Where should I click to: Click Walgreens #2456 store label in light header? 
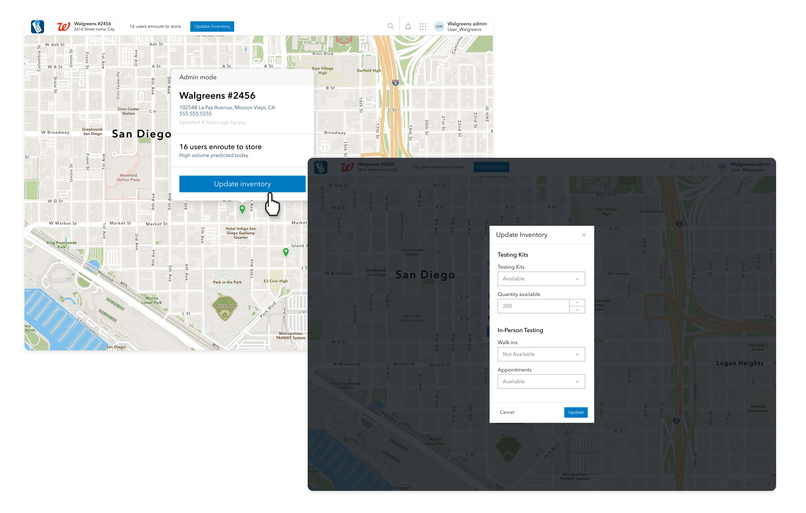point(93,24)
